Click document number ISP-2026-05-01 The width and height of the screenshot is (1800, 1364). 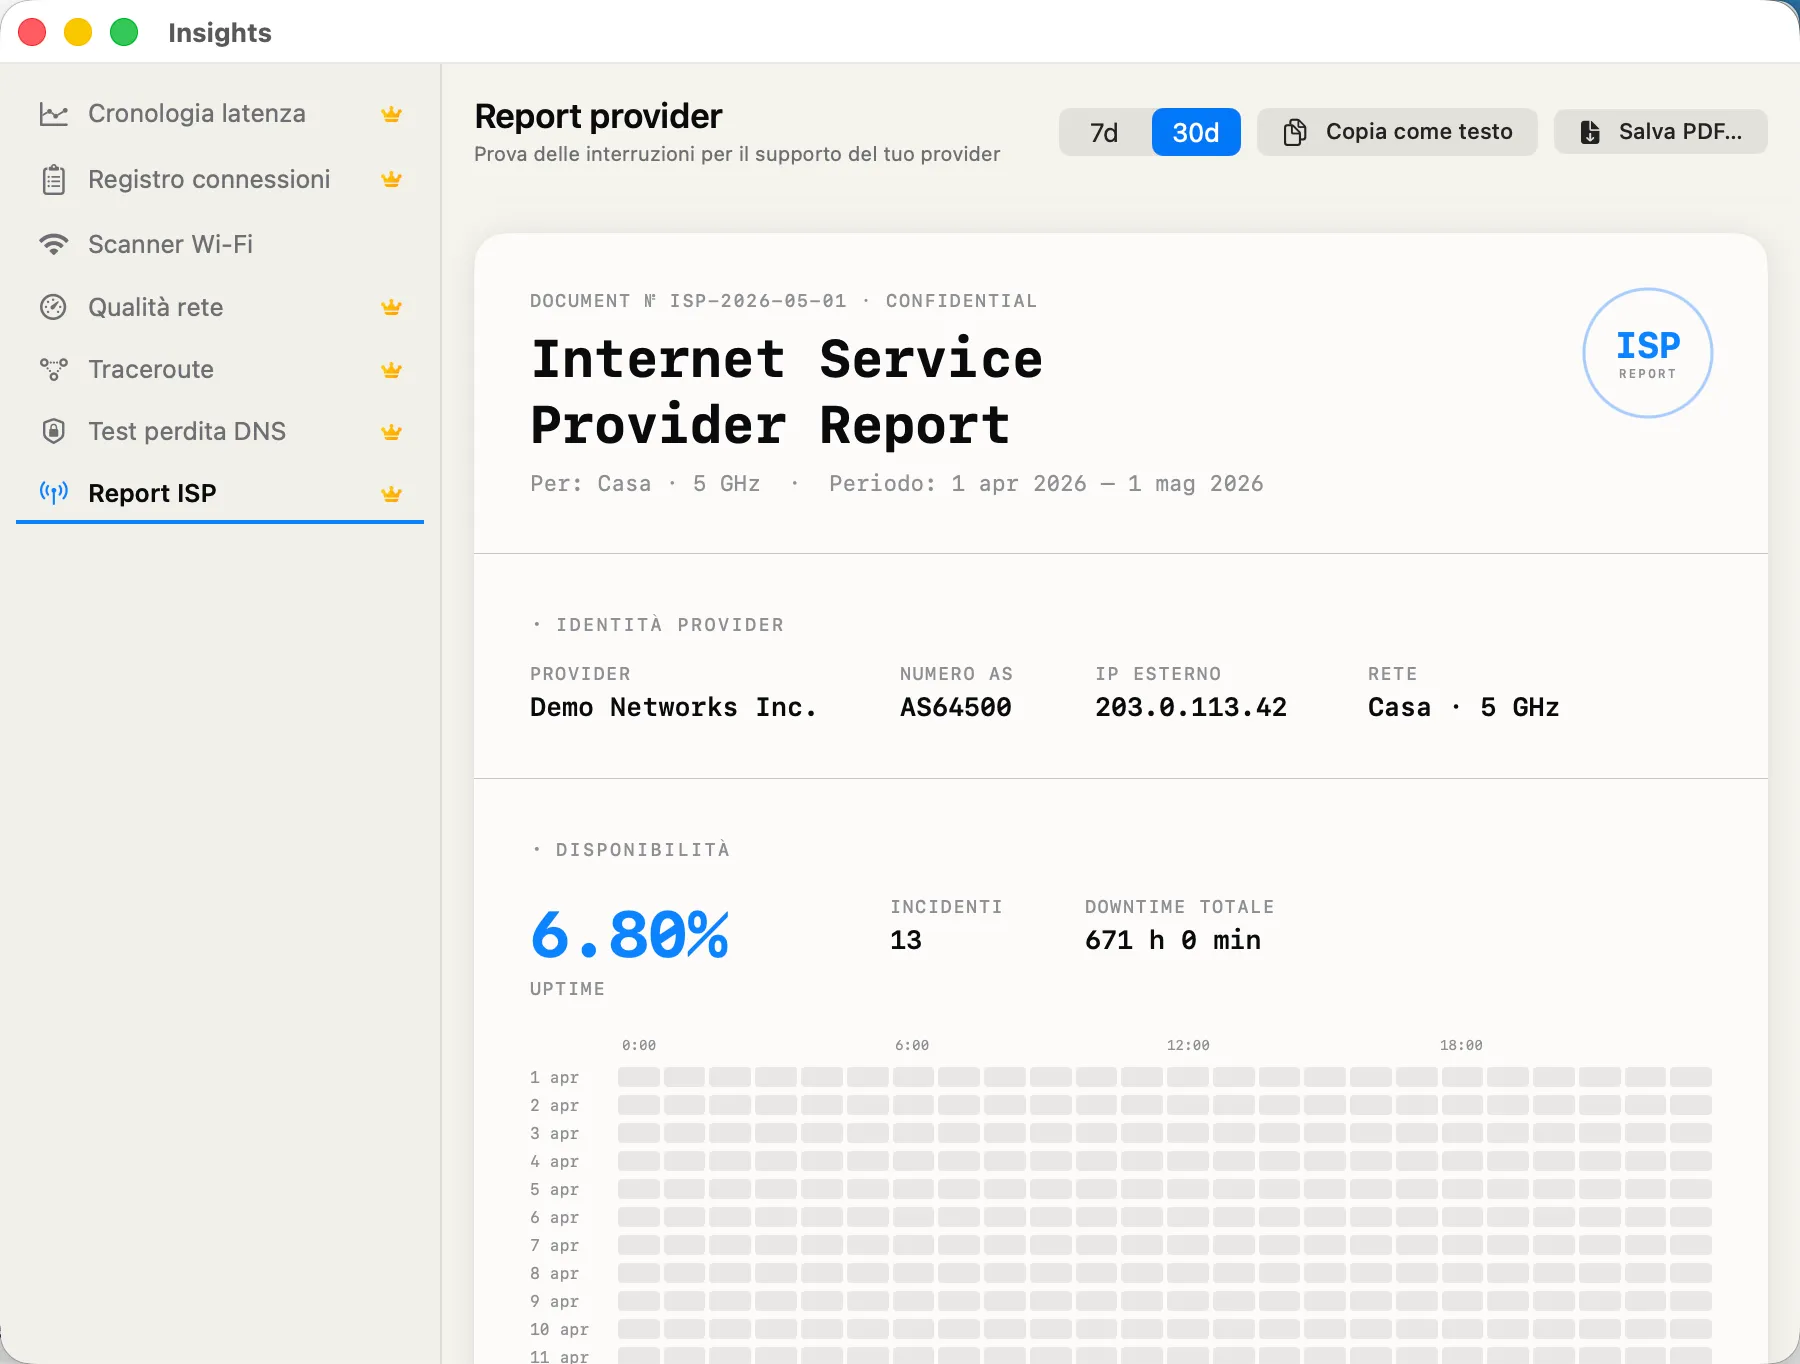point(758,301)
